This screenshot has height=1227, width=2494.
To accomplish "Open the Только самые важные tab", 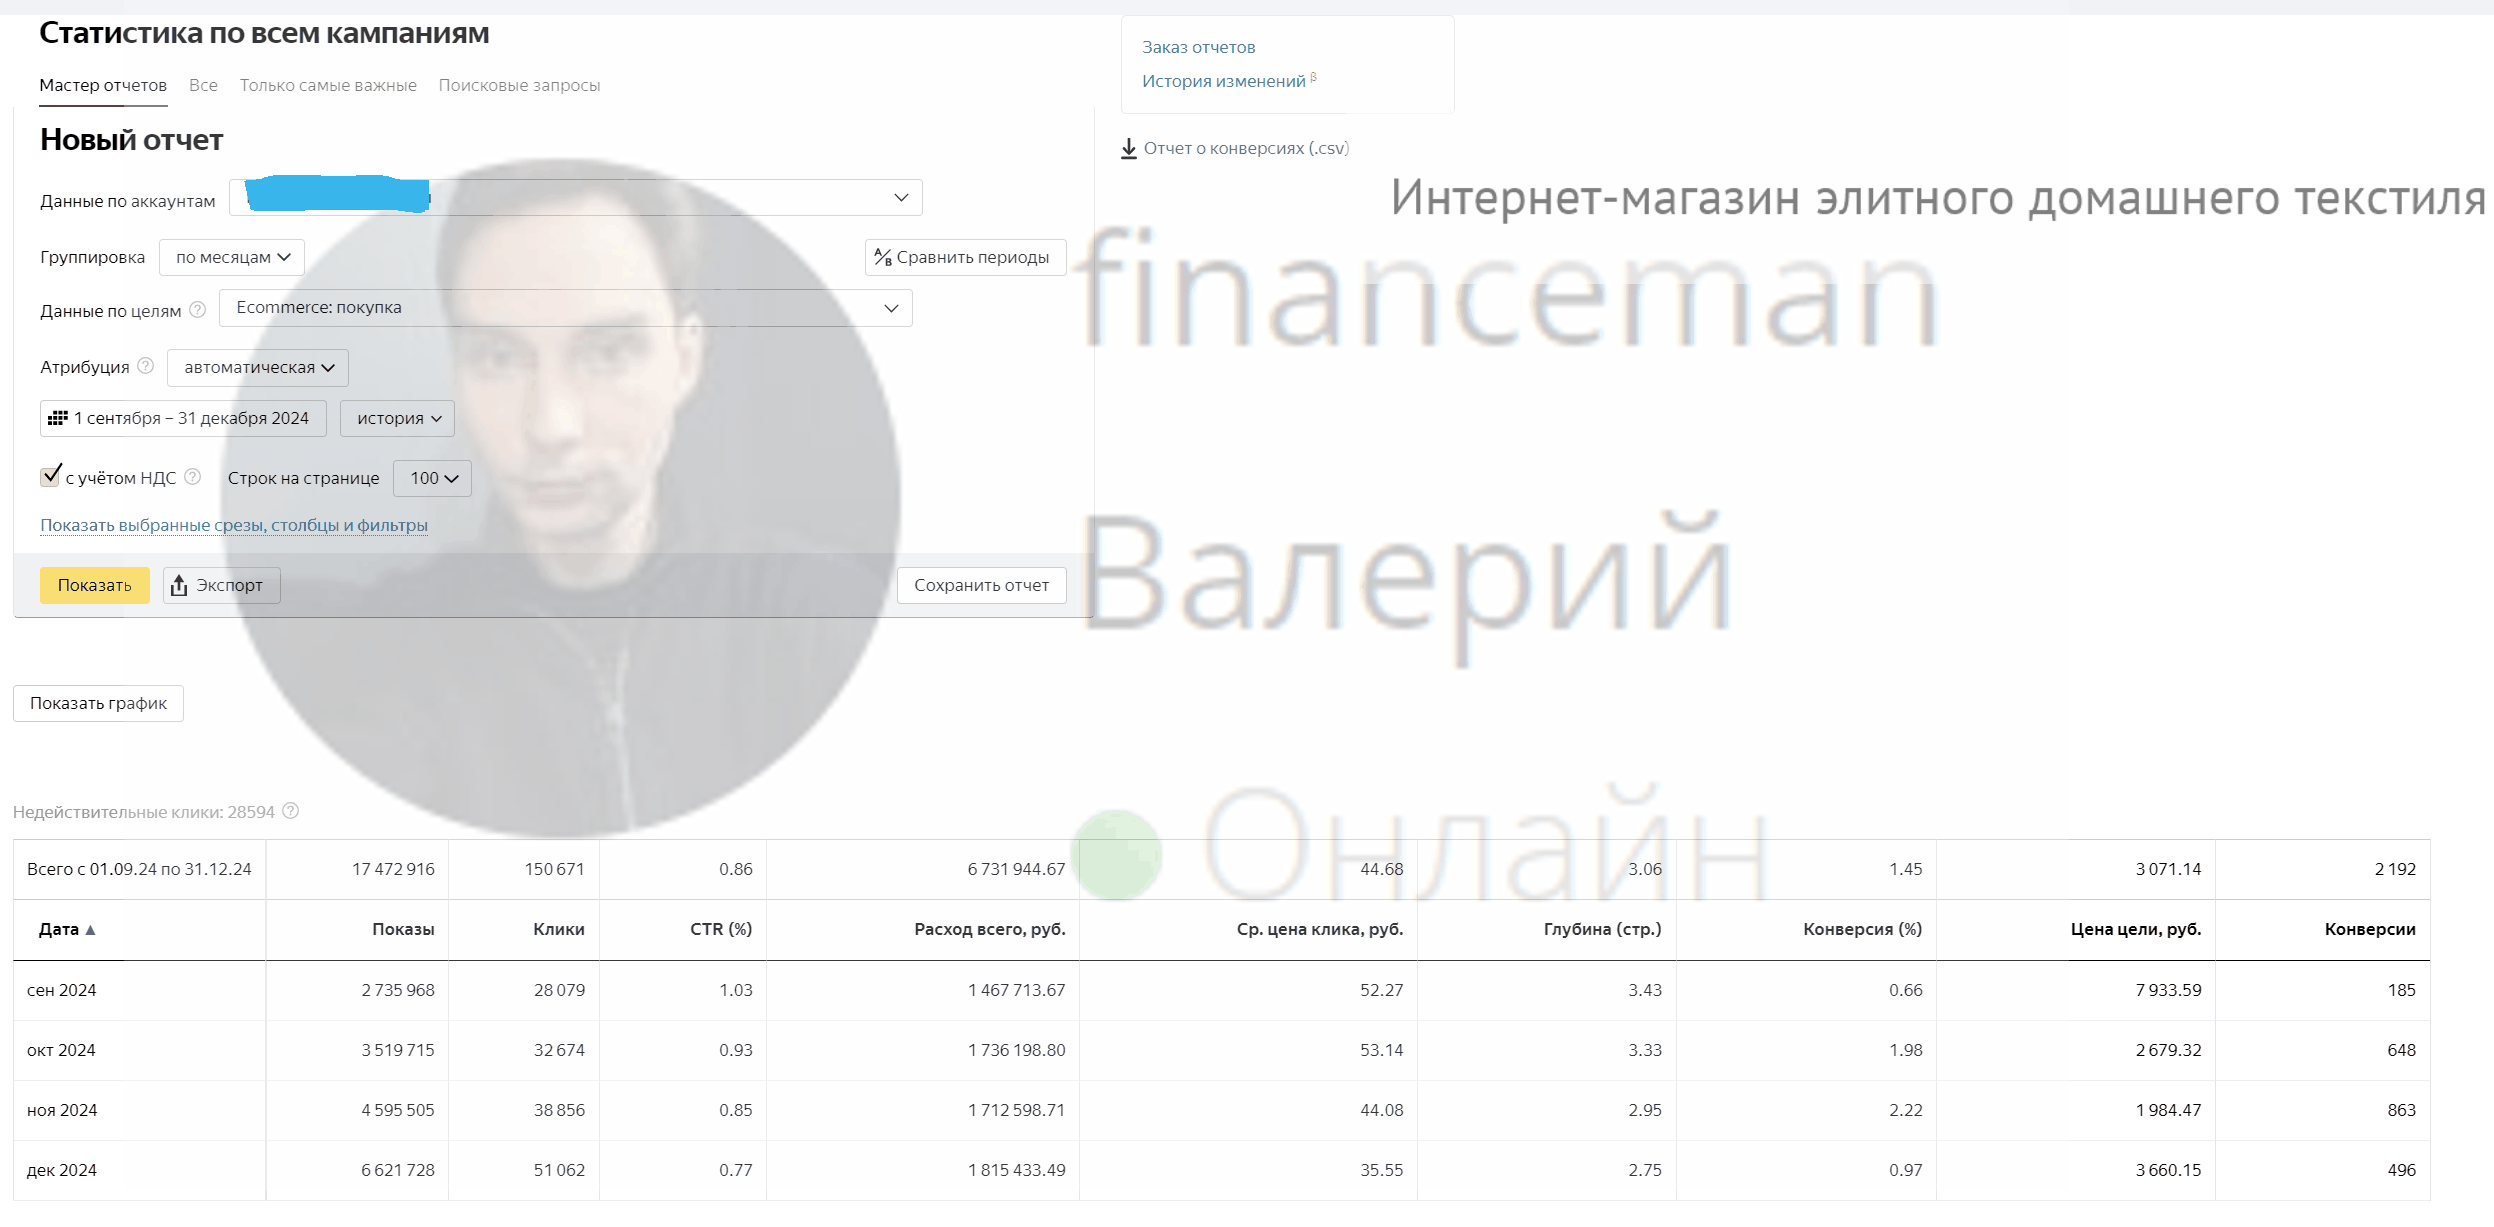I will coord(327,85).
